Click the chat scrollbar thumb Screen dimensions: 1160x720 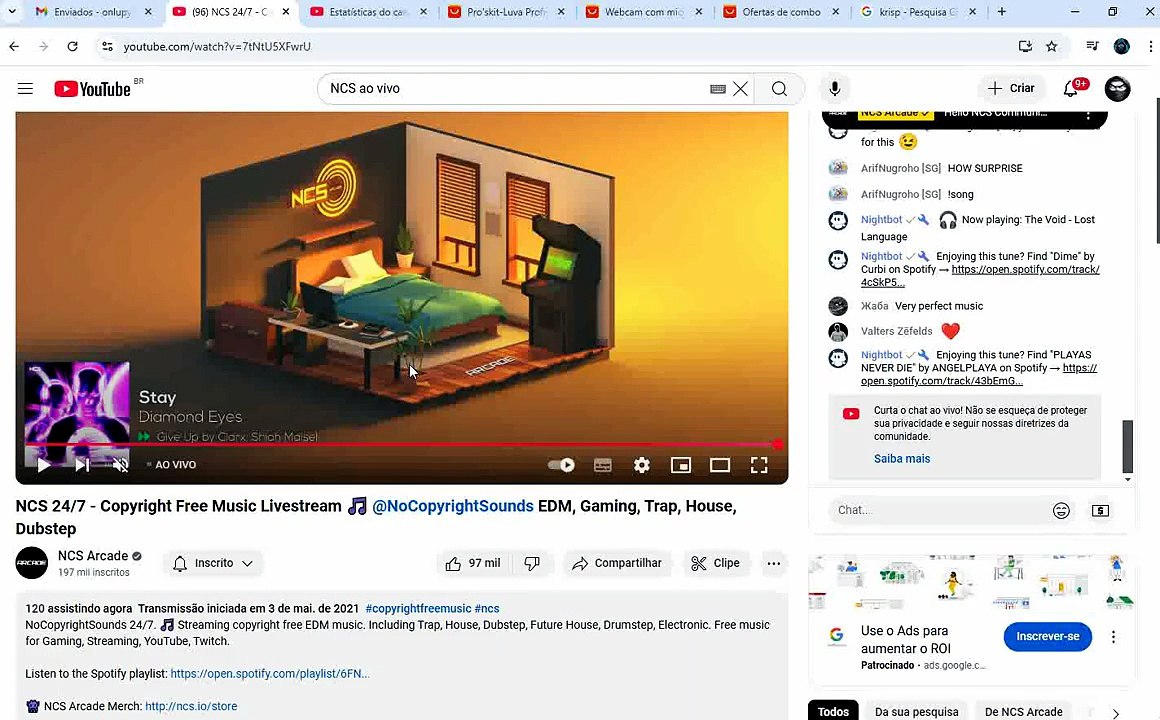coord(1127,446)
